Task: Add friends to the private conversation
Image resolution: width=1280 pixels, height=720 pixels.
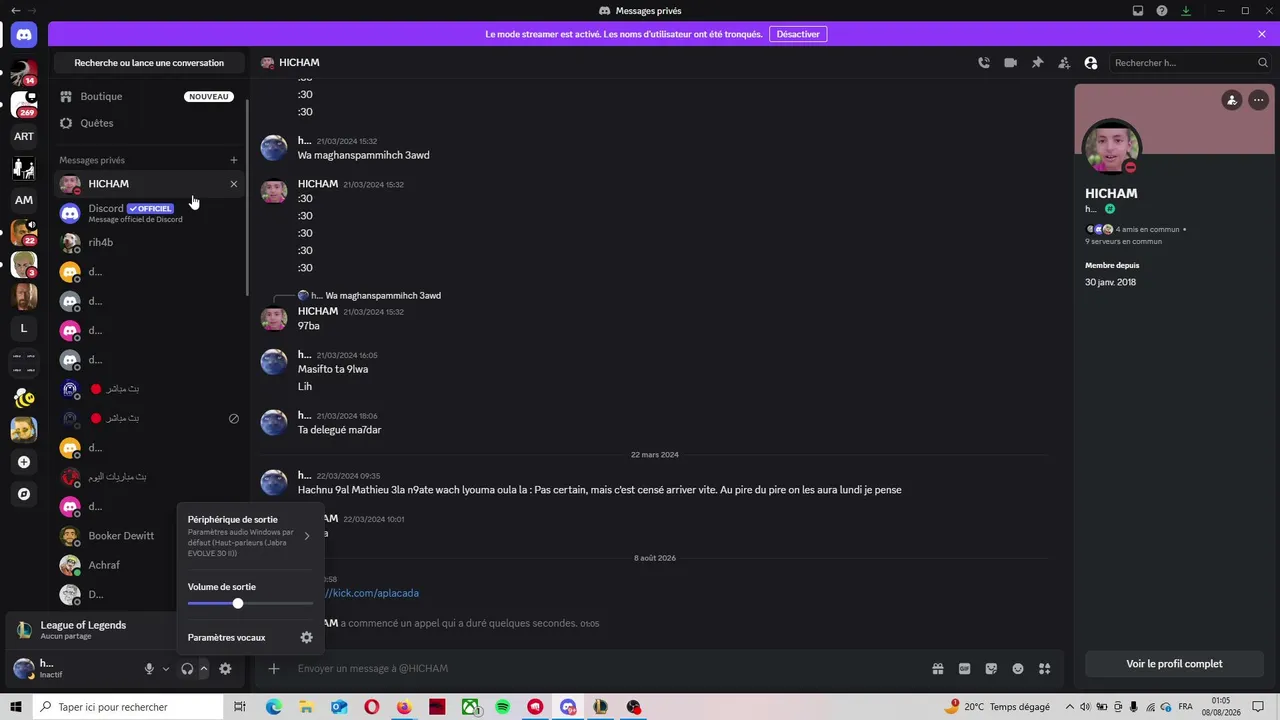Action: 1064,63
